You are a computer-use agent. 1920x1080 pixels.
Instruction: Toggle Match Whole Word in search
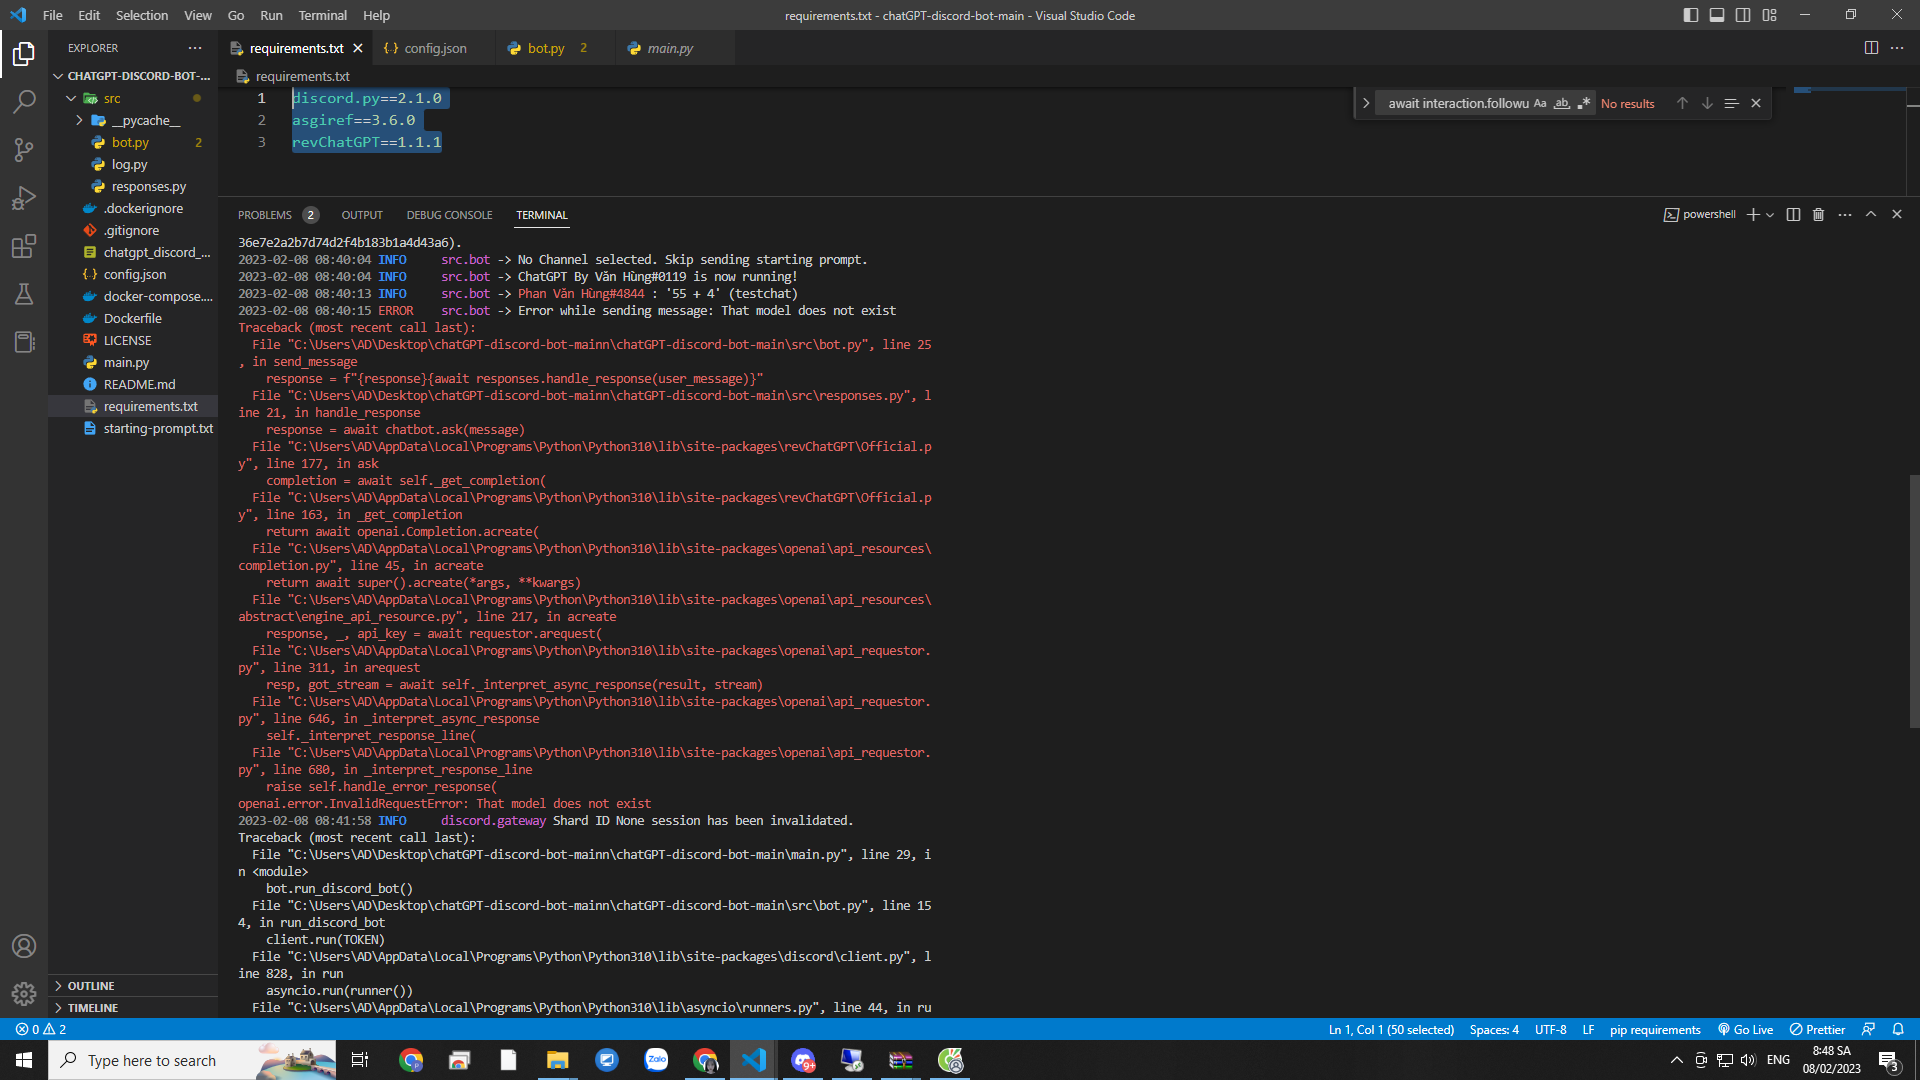click(1562, 103)
